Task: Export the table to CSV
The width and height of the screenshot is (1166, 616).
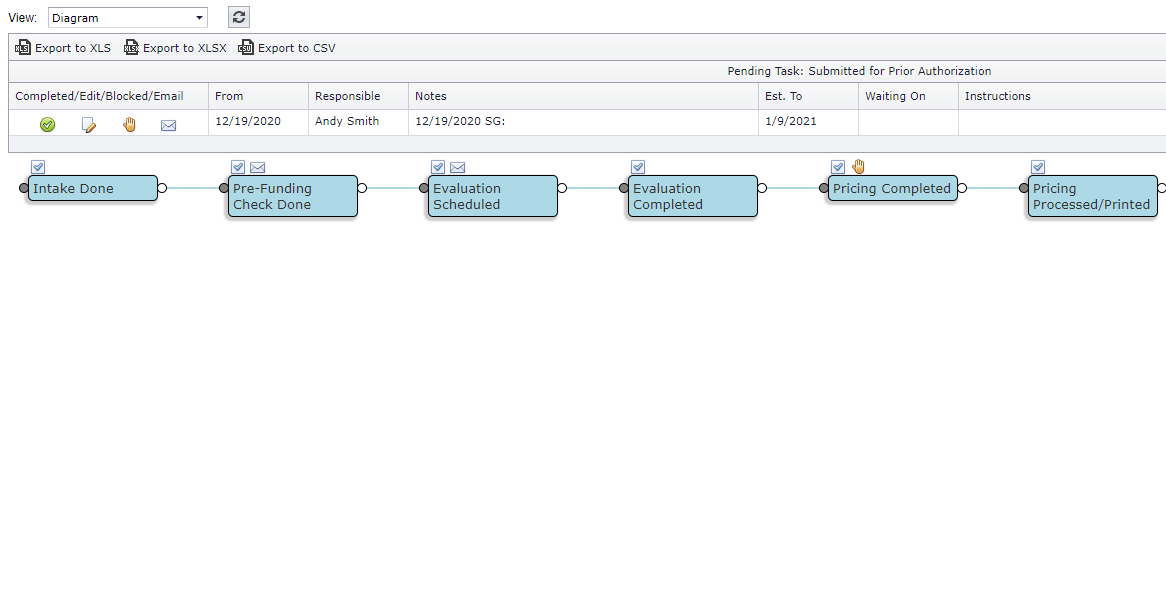Action: [x=287, y=48]
